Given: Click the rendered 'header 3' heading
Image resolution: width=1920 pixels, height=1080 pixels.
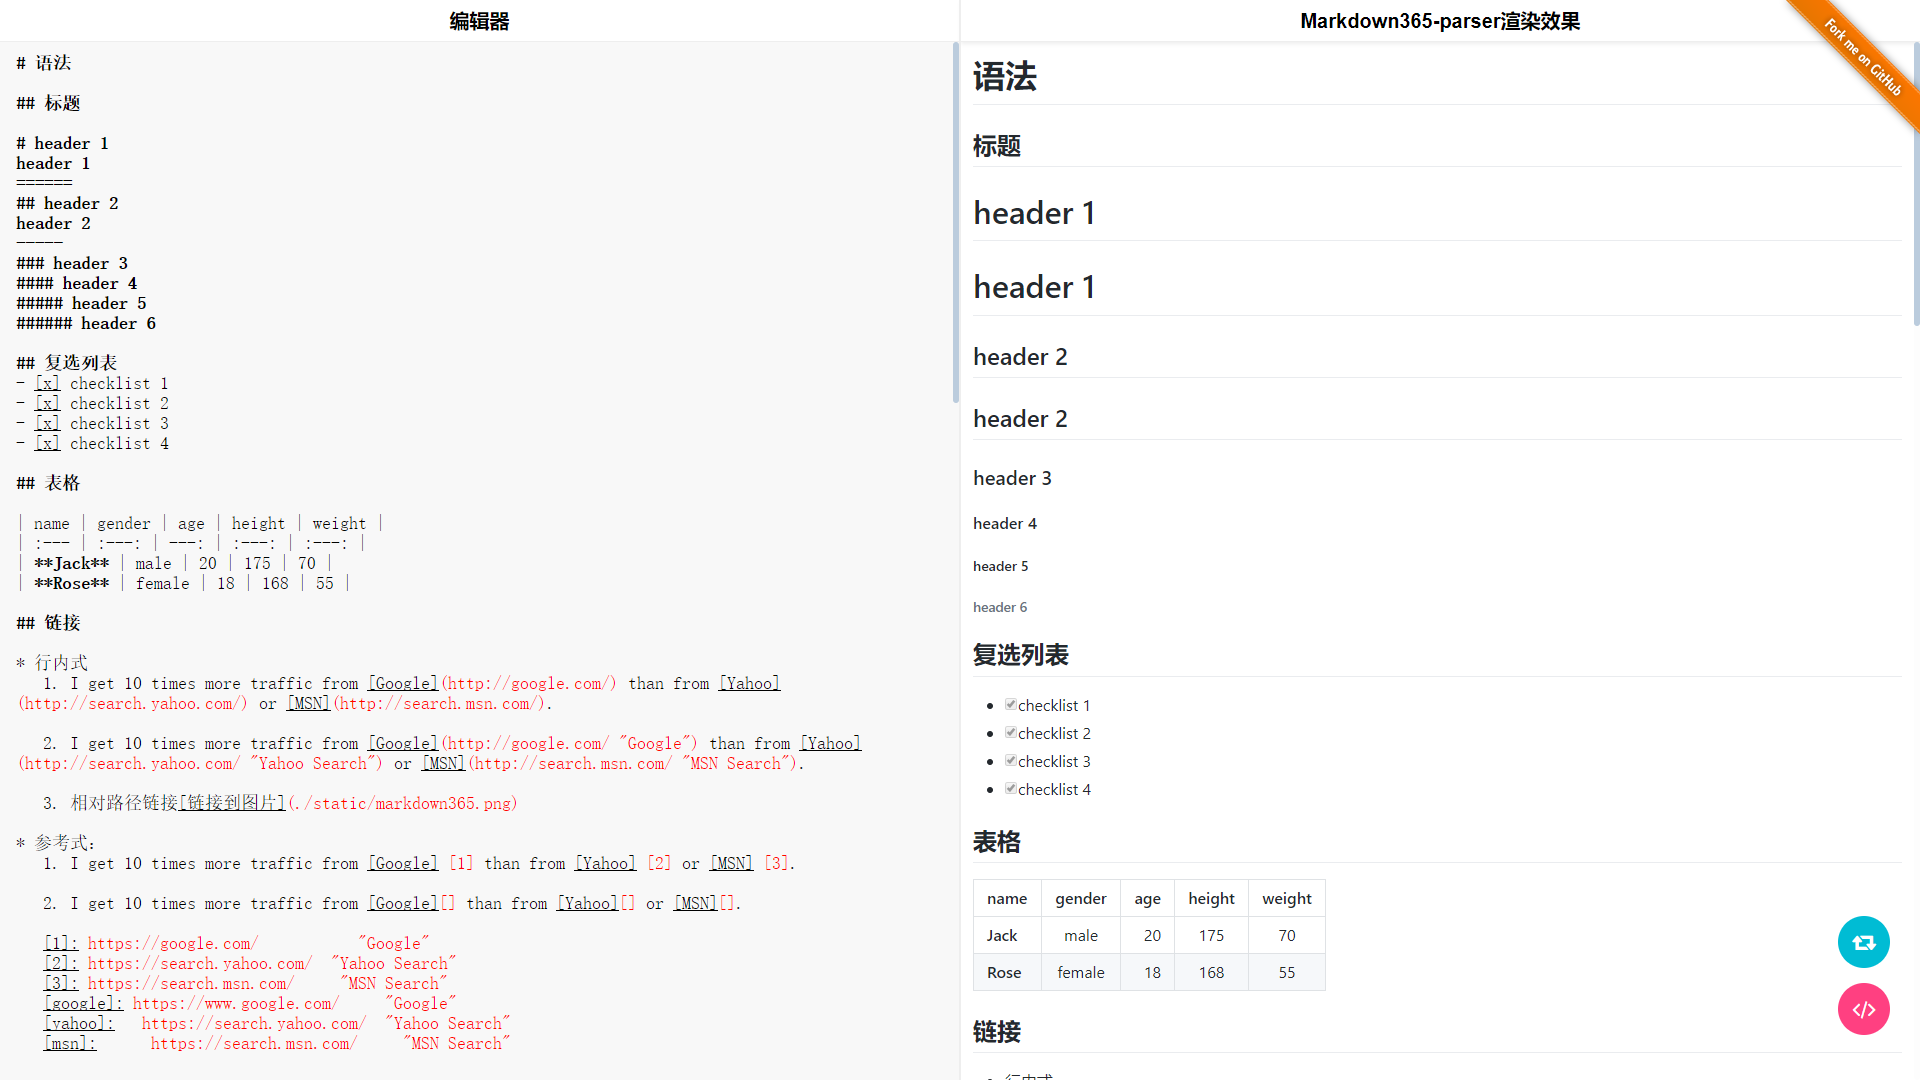Looking at the screenshot, I should click(x=1012, y=478).
